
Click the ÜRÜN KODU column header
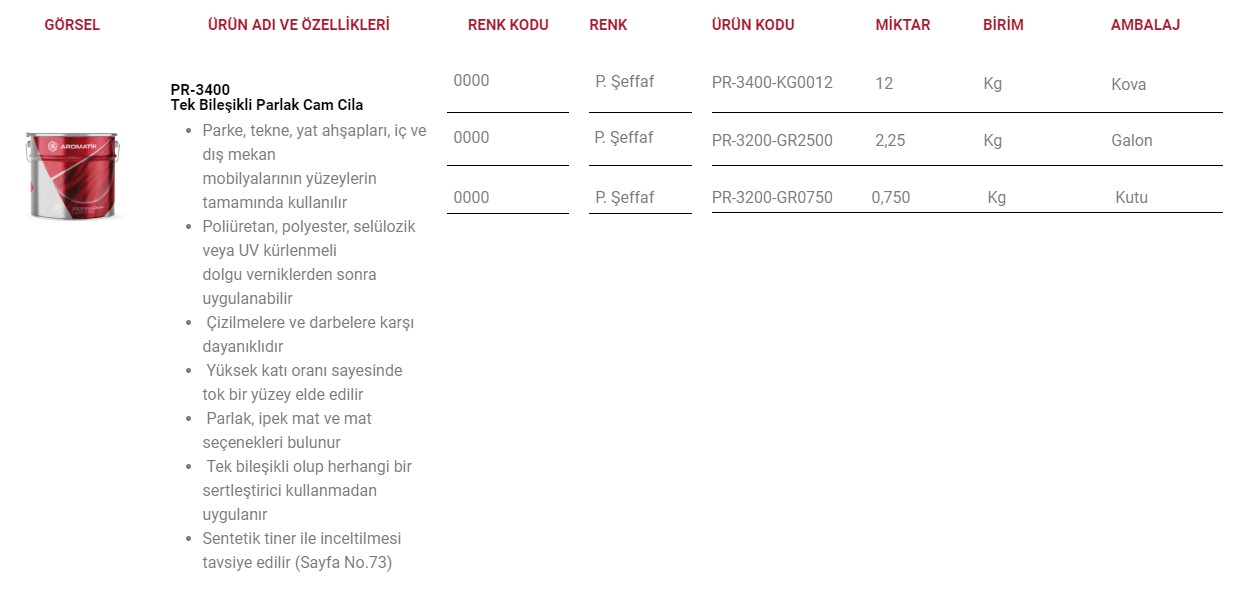753,25
